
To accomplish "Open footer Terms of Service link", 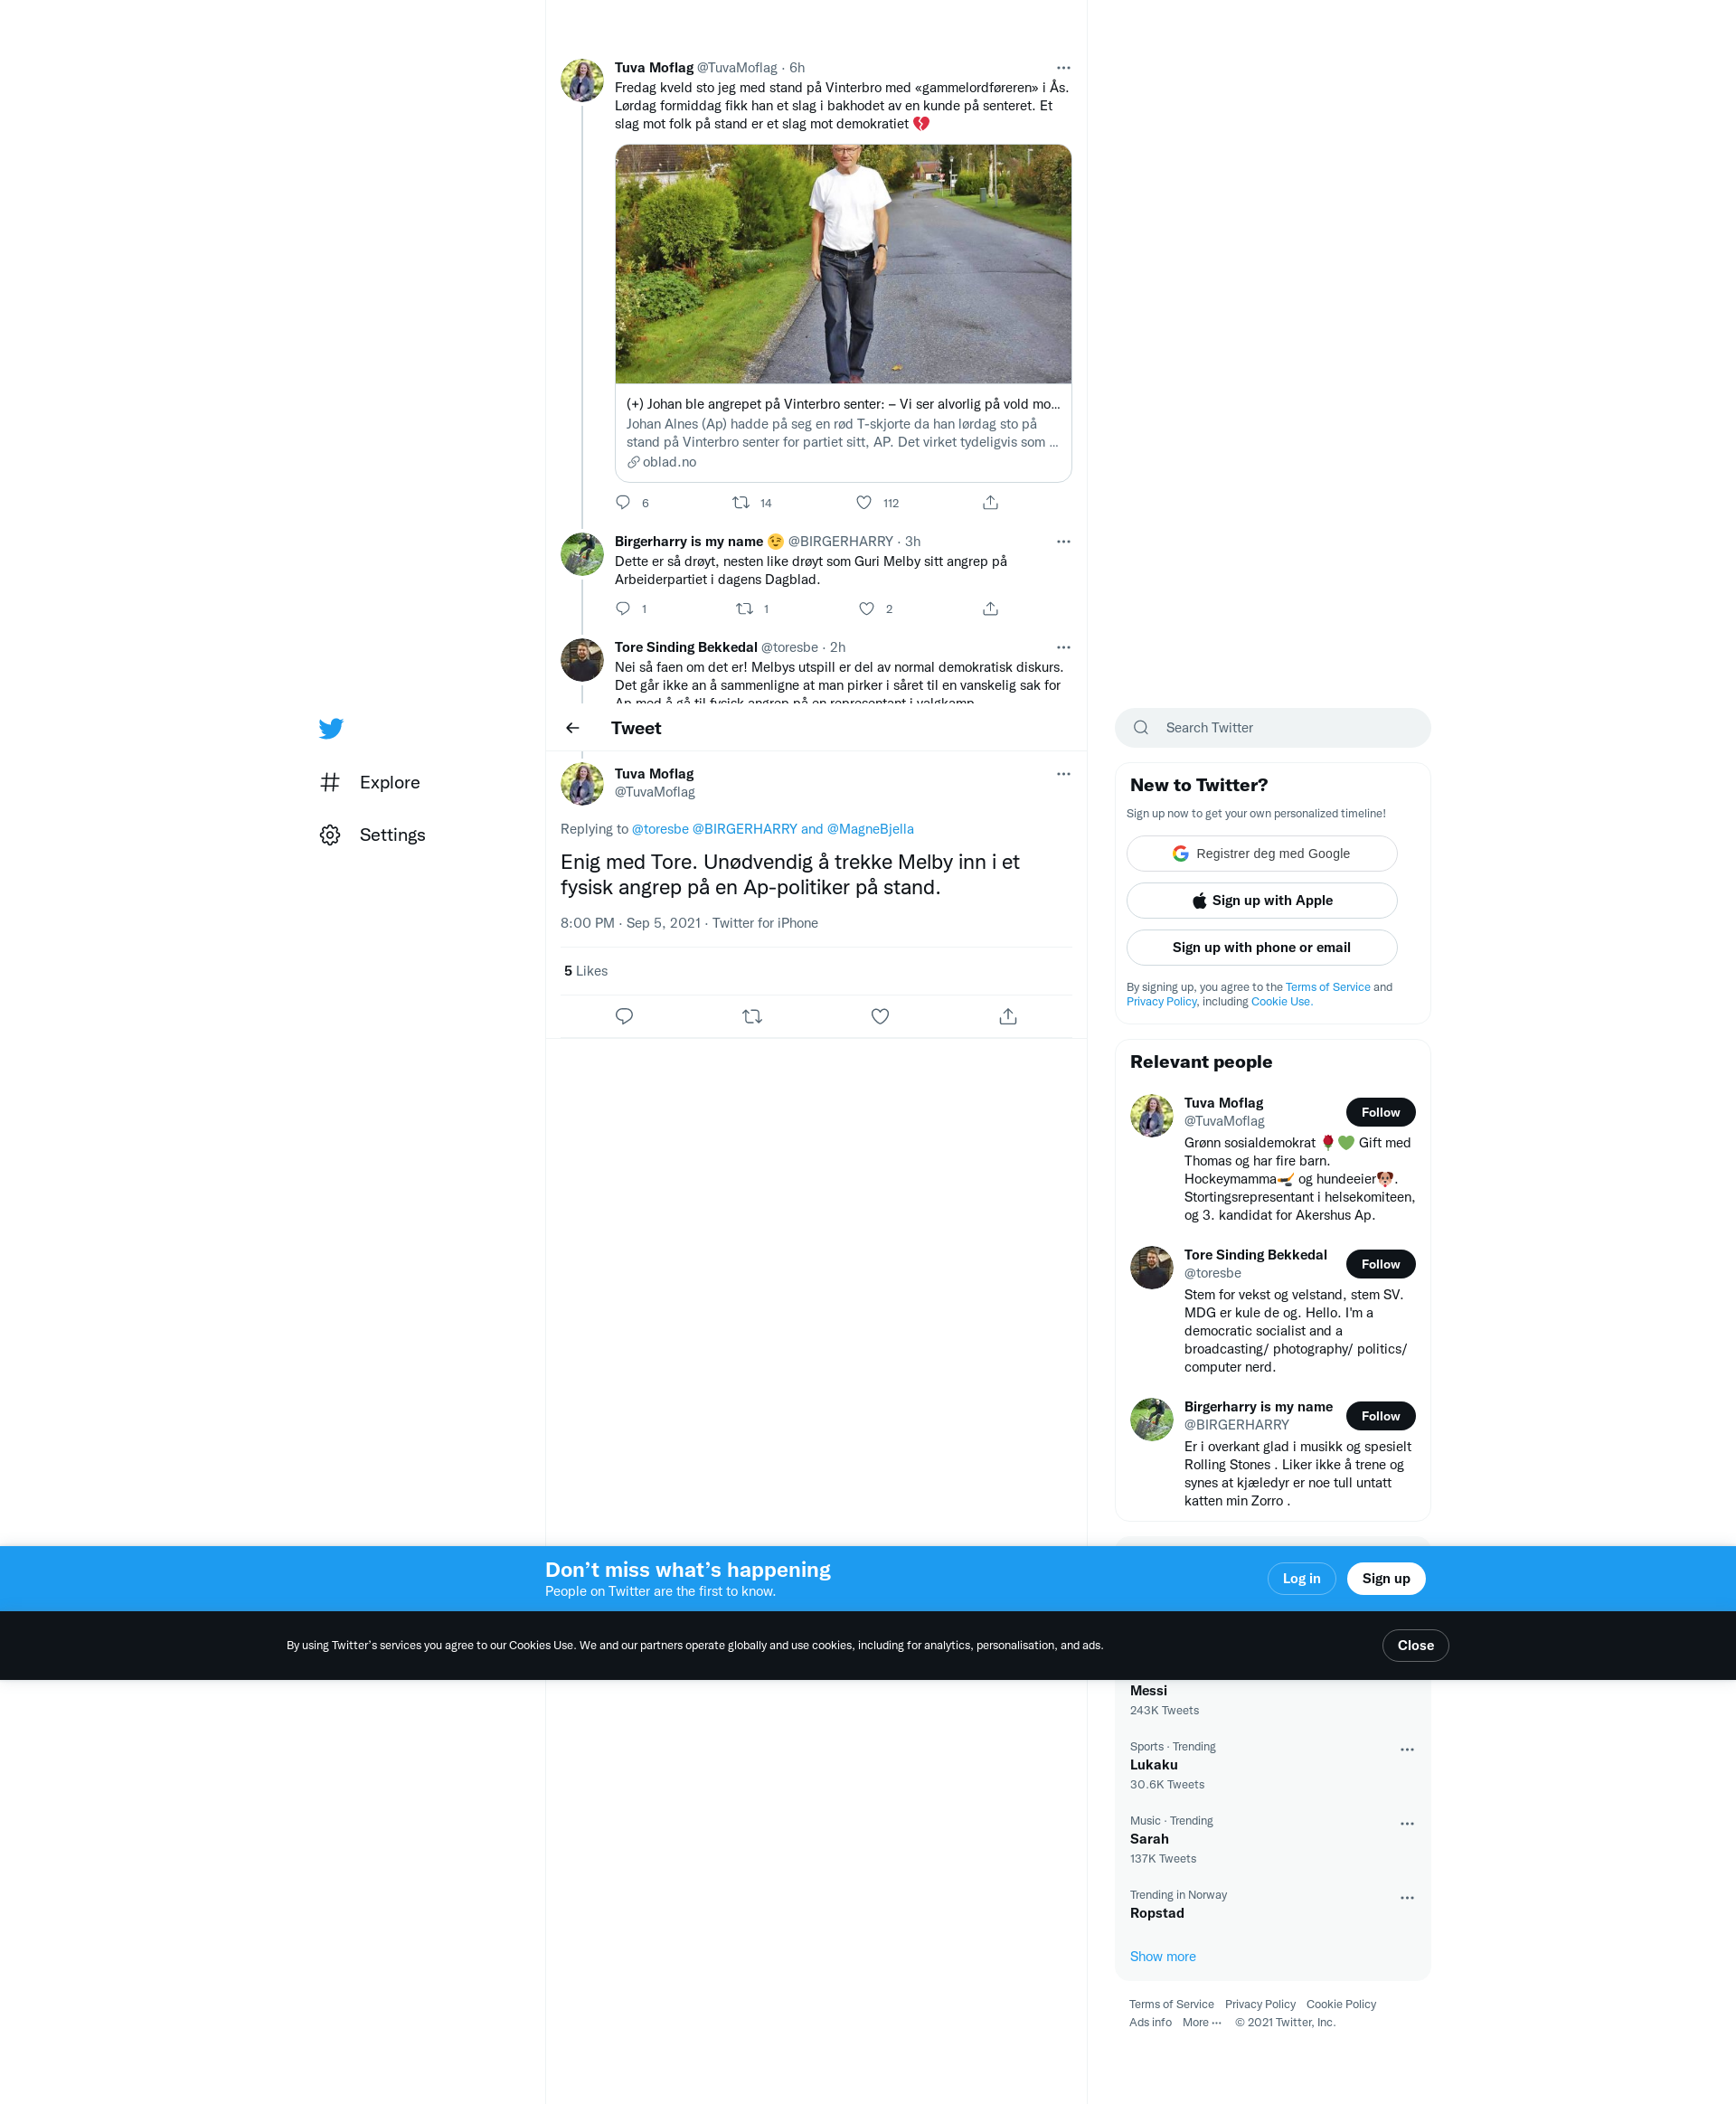I will (1171, 2004).
